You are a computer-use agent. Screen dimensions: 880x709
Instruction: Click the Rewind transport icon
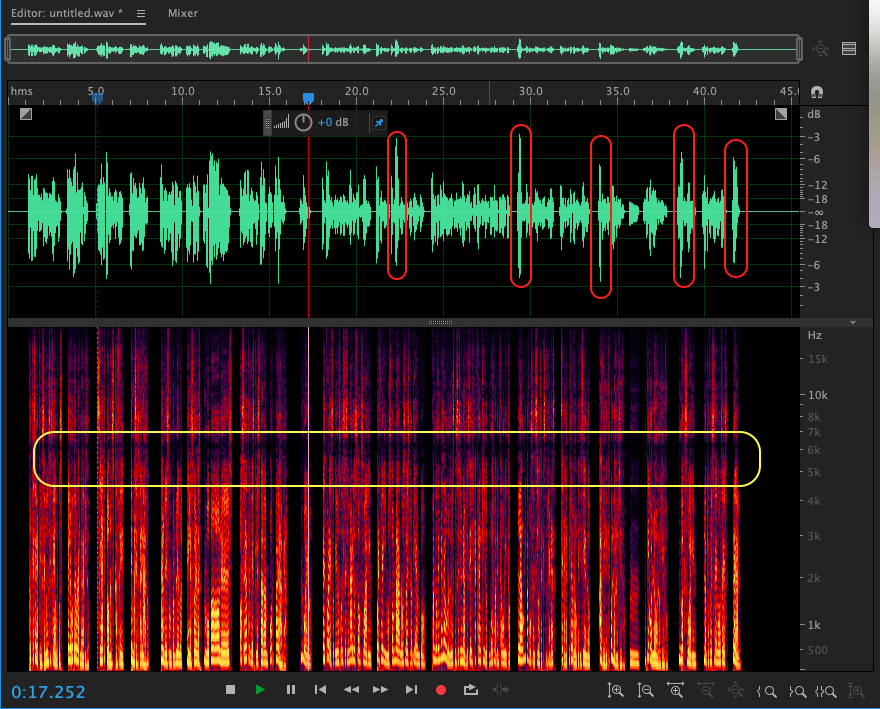click(351, 690)
